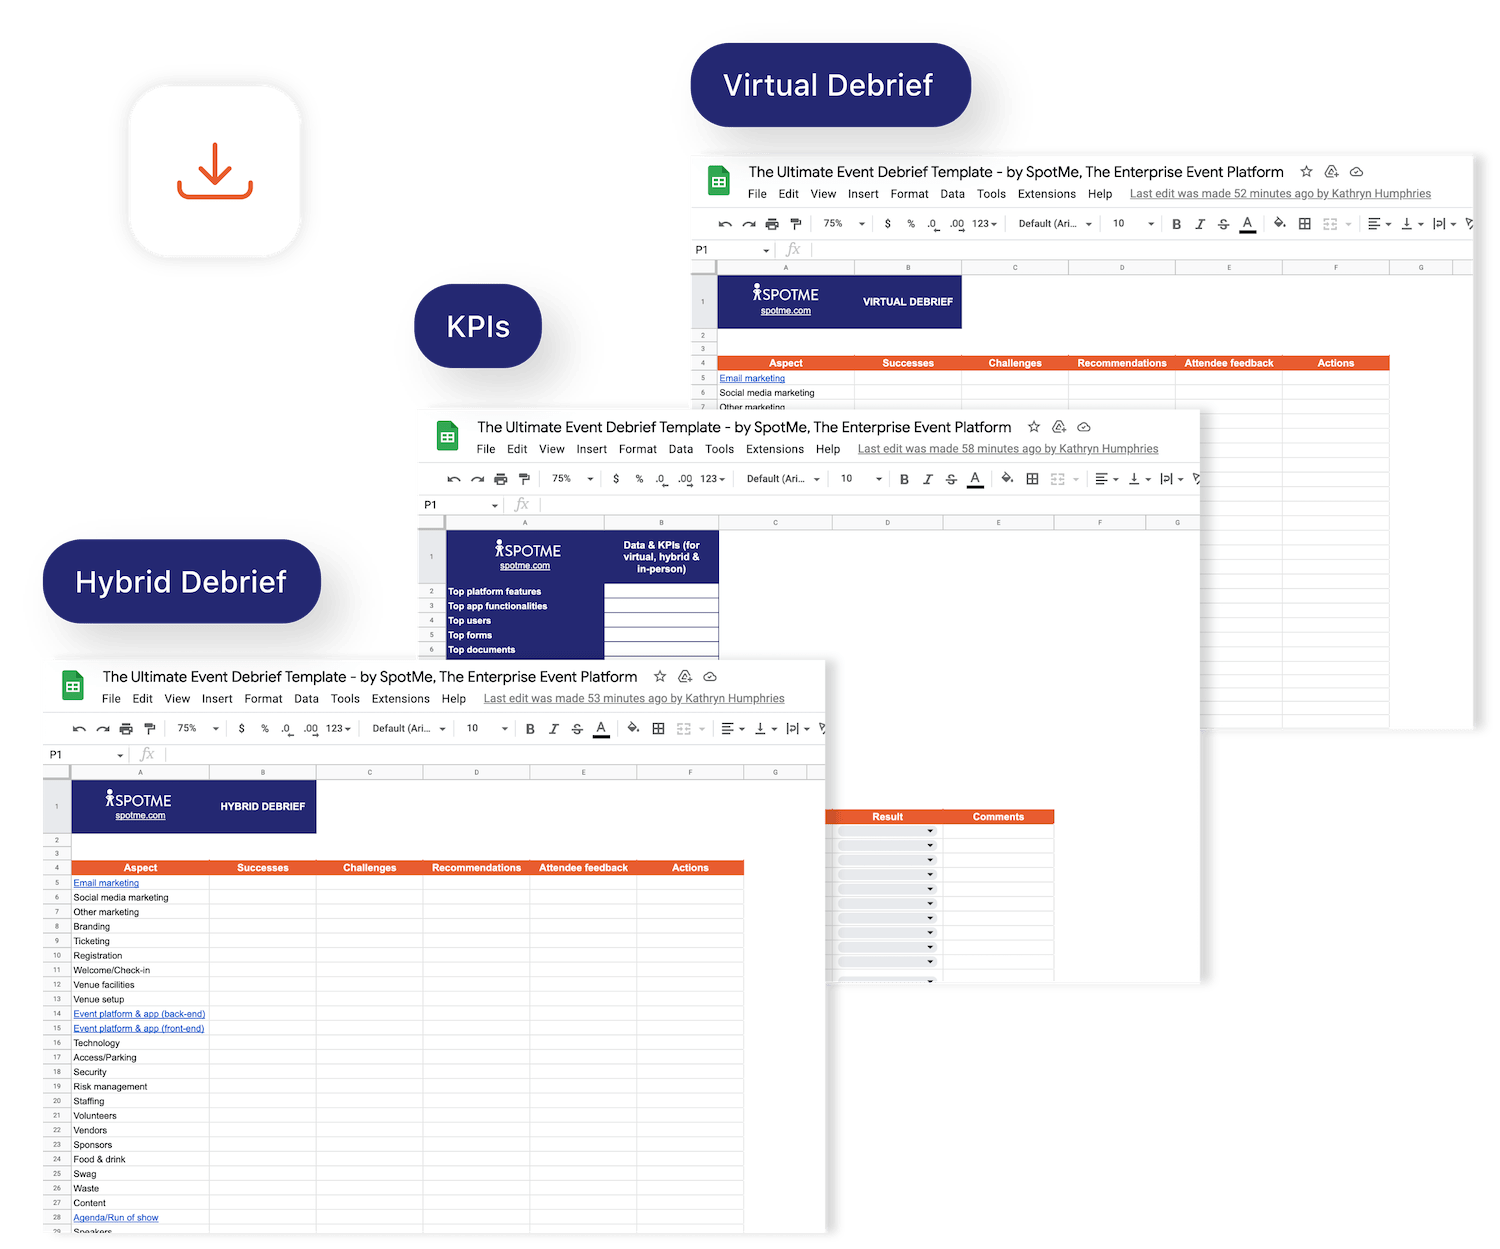Follow the Email marketing hyperlink
The width and height of the screenshot is (1500, 1249).
pyautogui.click(x=106, y=883)
